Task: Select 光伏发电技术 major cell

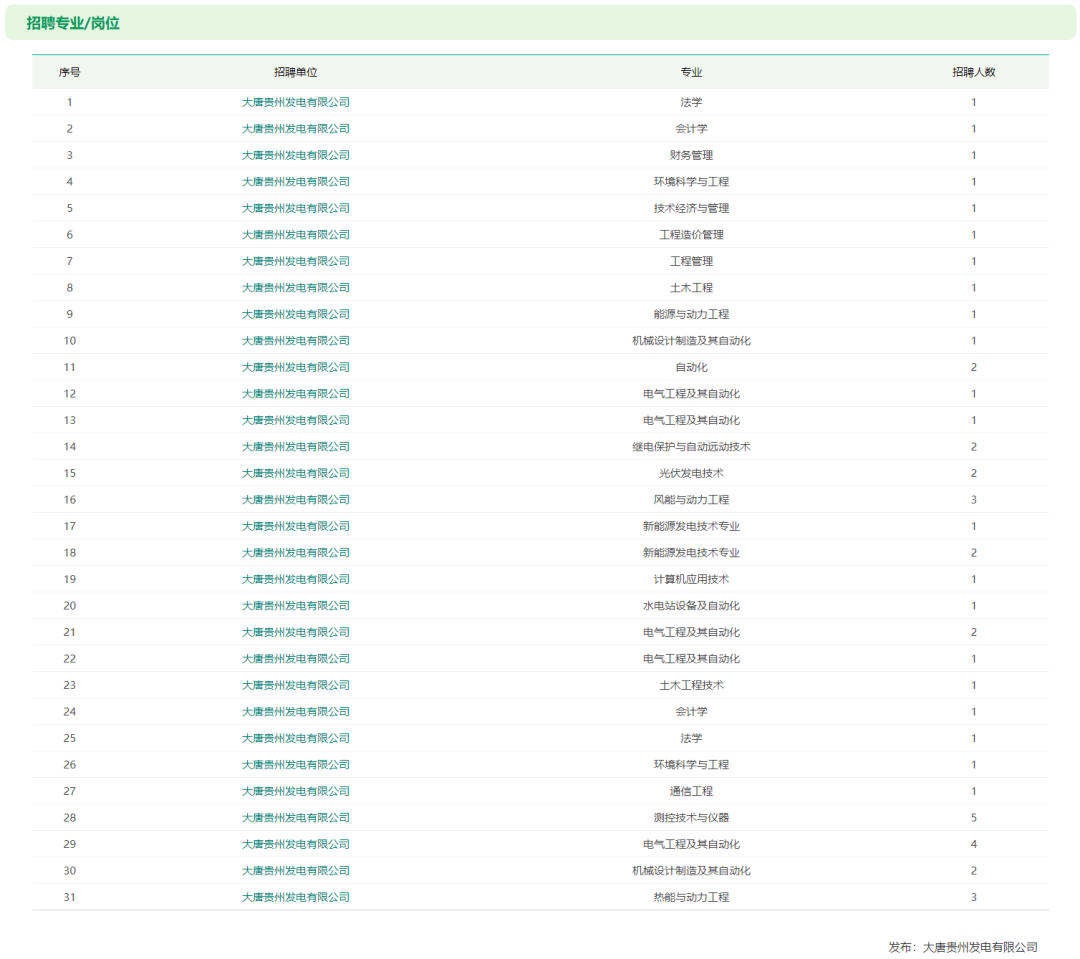Action: (692, 473)
